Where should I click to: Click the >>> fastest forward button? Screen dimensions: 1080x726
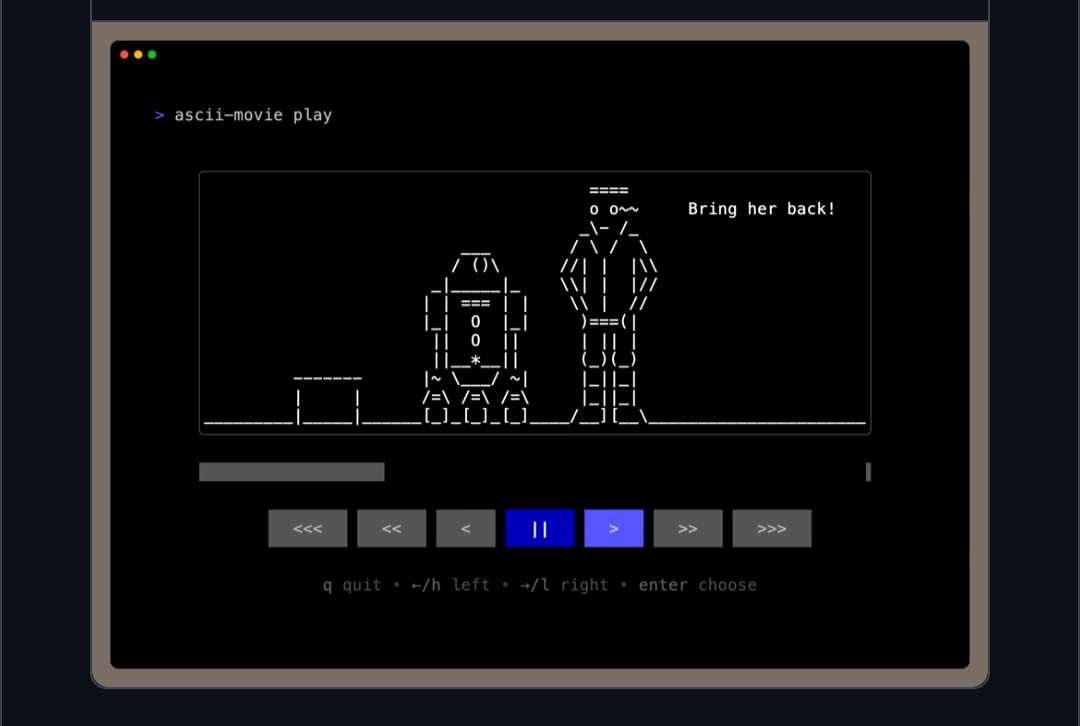pyautogui.click(x=771, y=528)
